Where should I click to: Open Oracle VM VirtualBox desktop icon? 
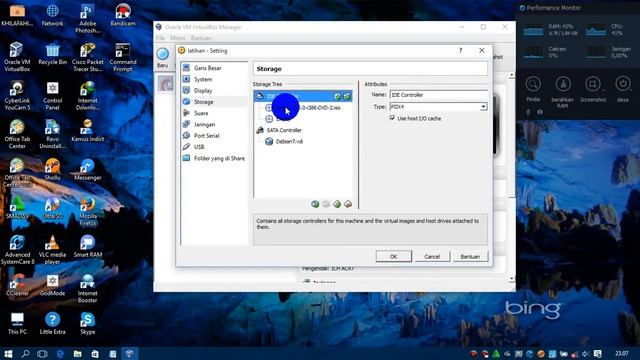(17, 57)
